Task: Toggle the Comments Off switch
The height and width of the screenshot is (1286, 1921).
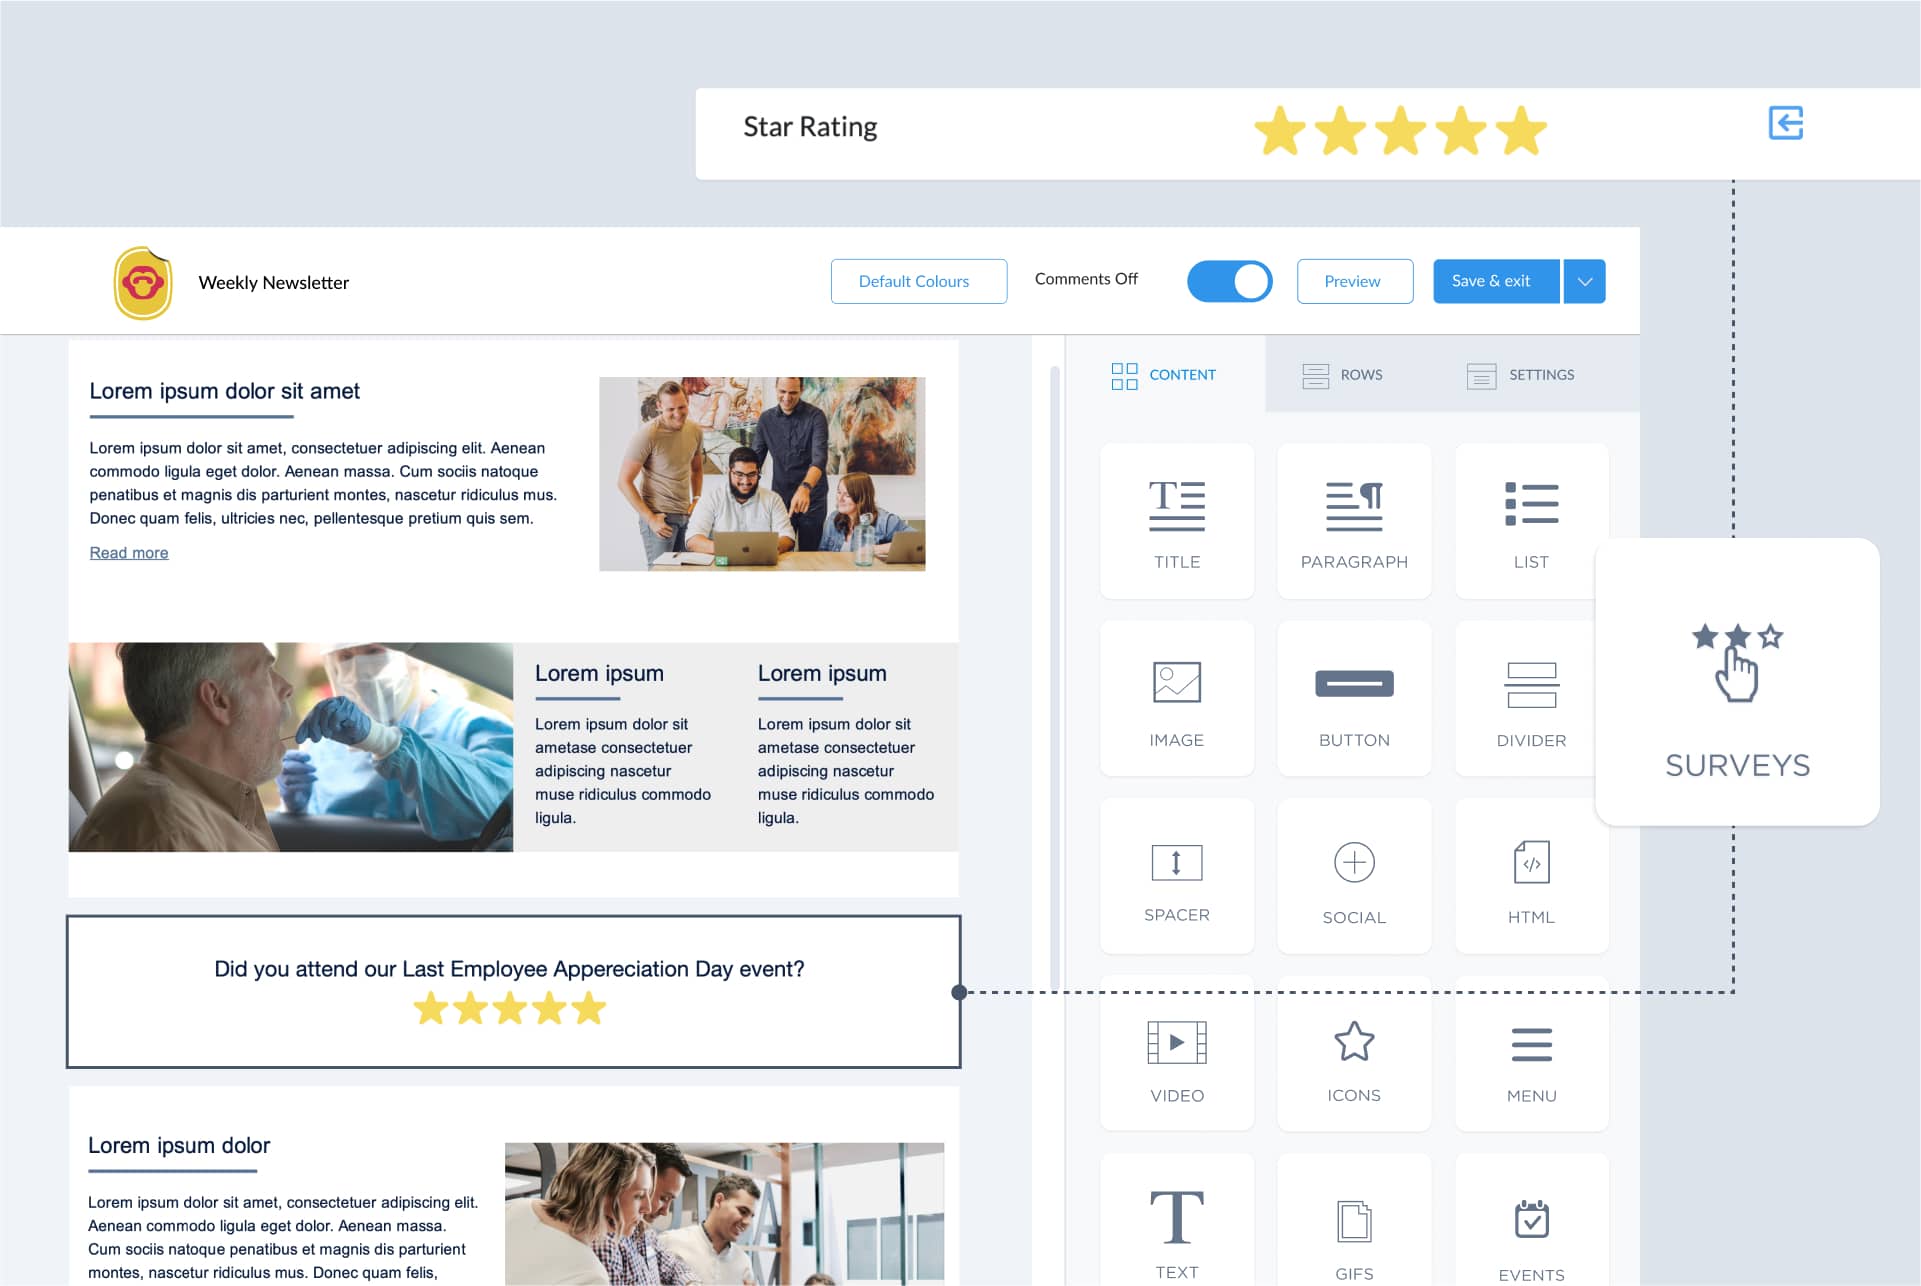Action: tap(1229, 280)
